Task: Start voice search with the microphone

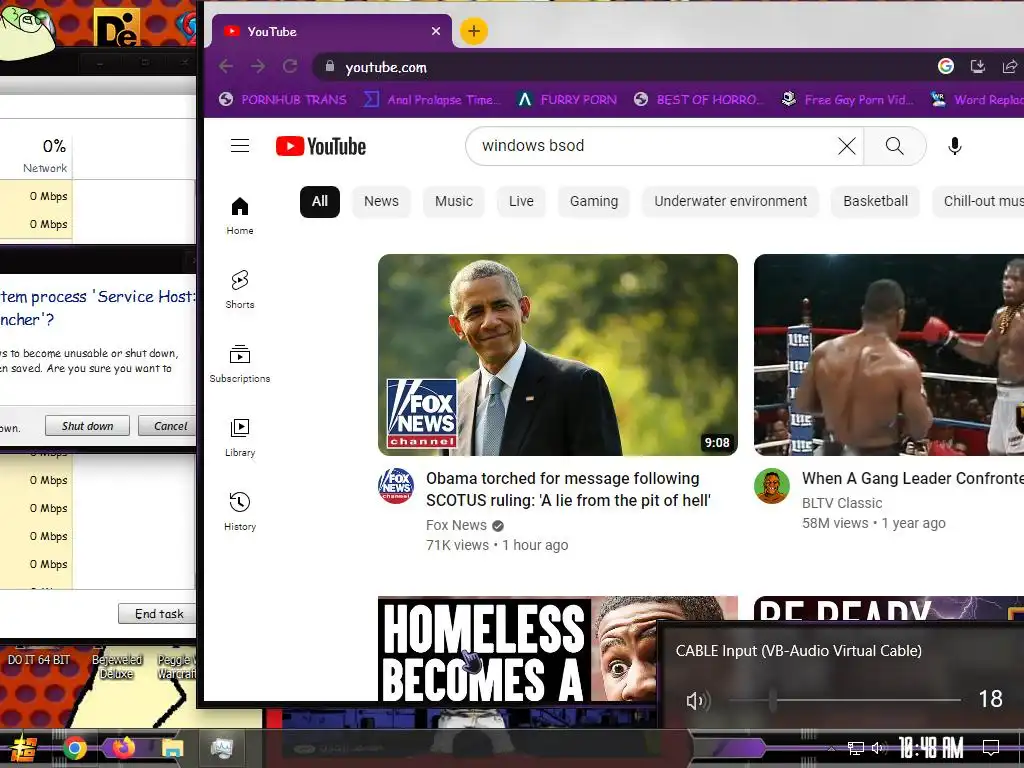Action: [954, 146]
